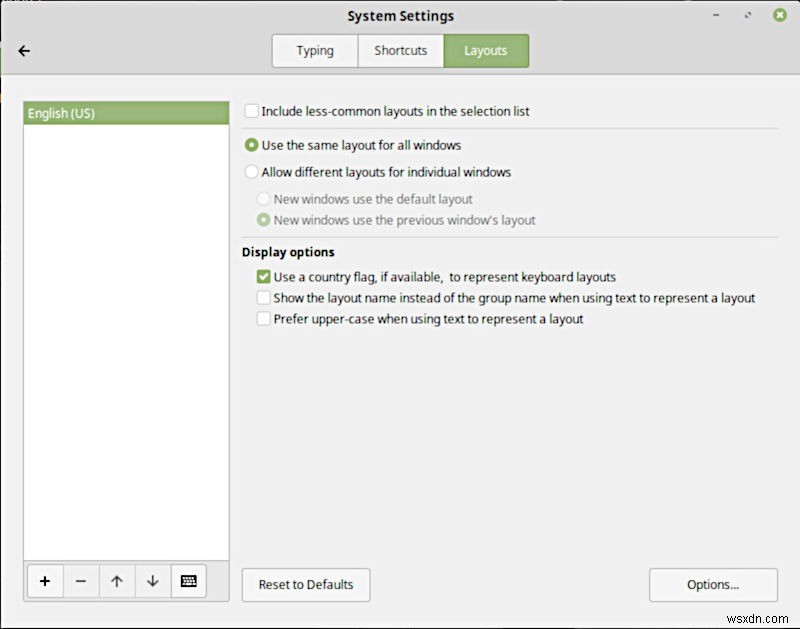Open the Shortcuts tab
The width and height of the screenshot is (800, 629).
401,51
